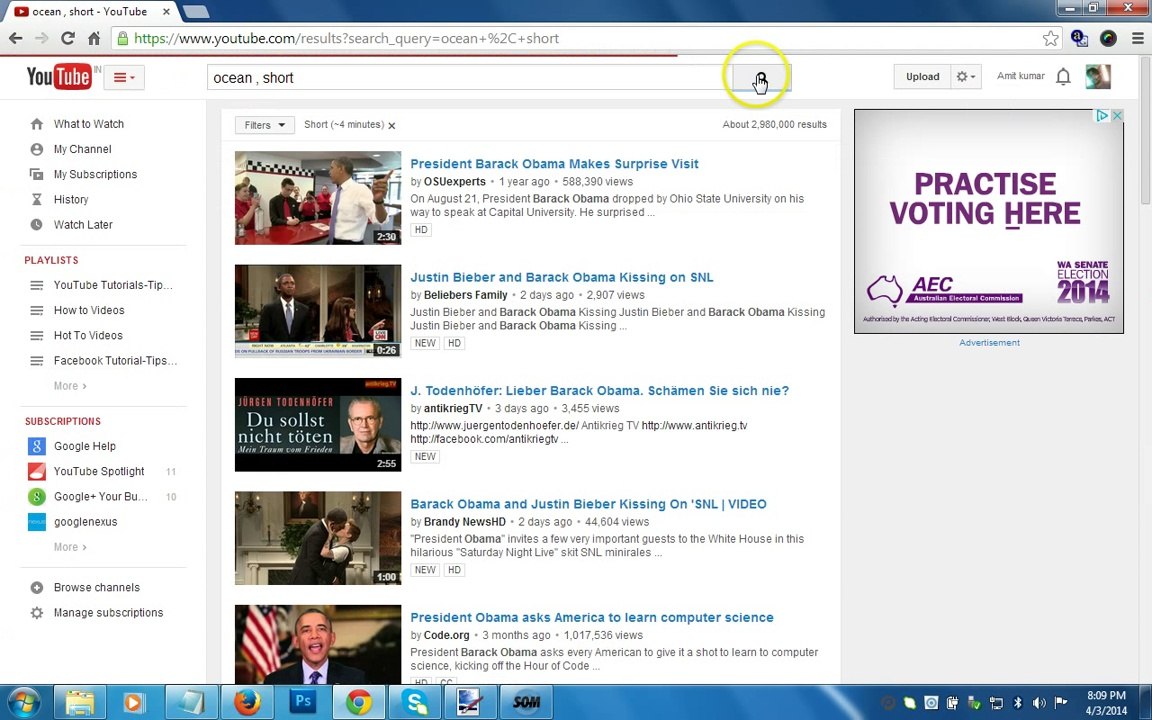Expand More under Subscriptions
Viewport: 1152px width, 720px height.
(x=70, y=547)
